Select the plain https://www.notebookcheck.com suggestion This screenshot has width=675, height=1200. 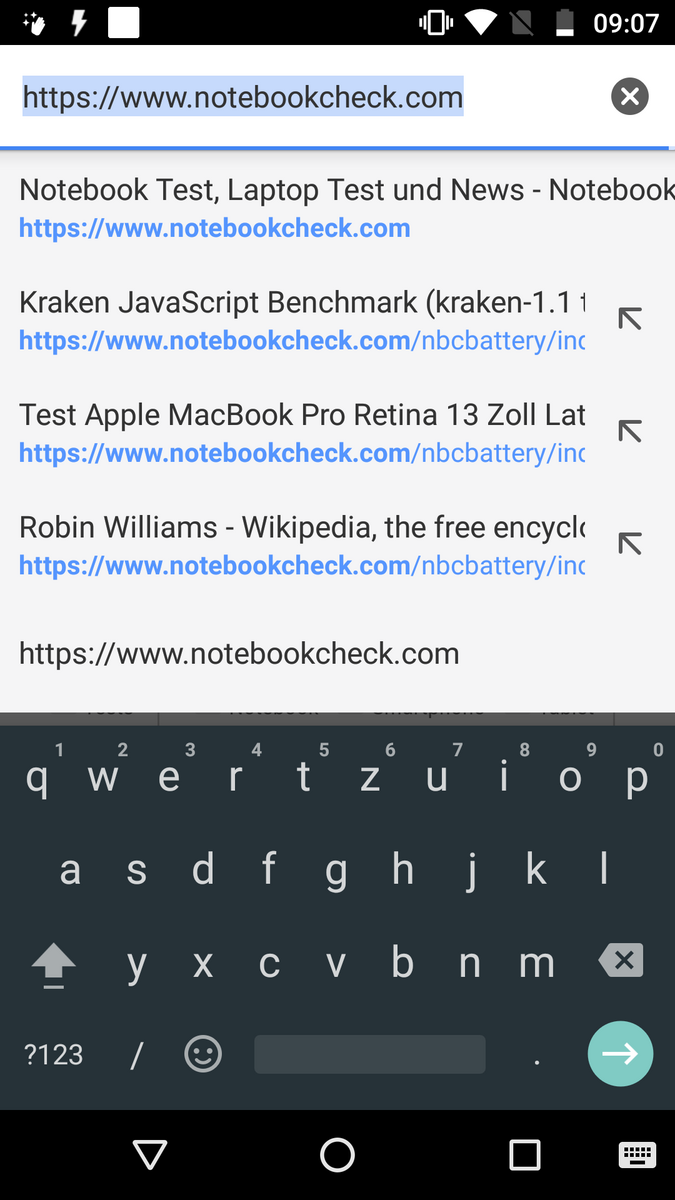pos(240,654)
